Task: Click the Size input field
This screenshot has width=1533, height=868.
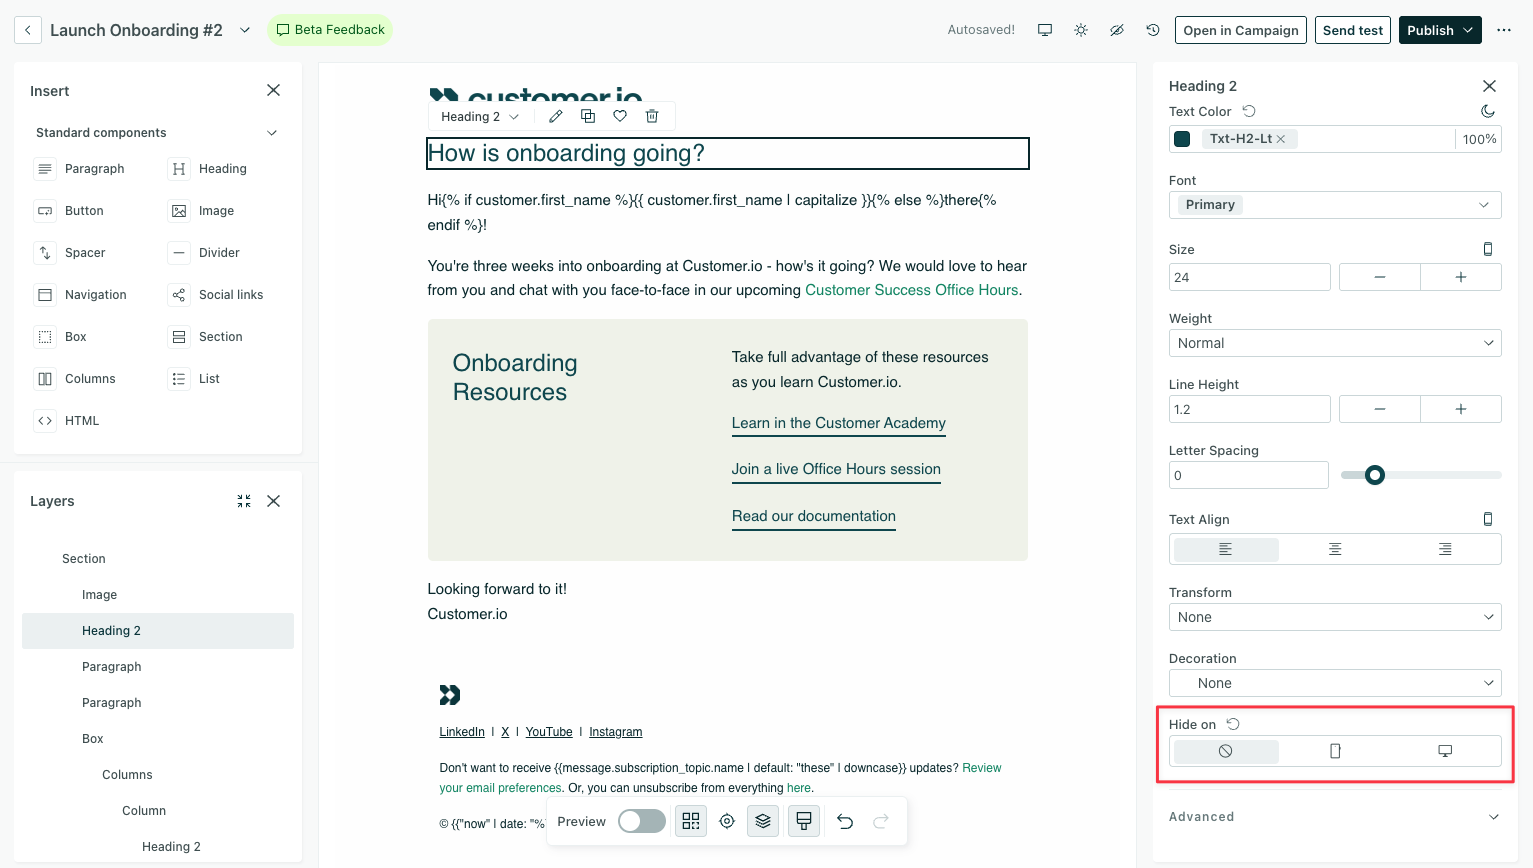Action: point(1249,277)
